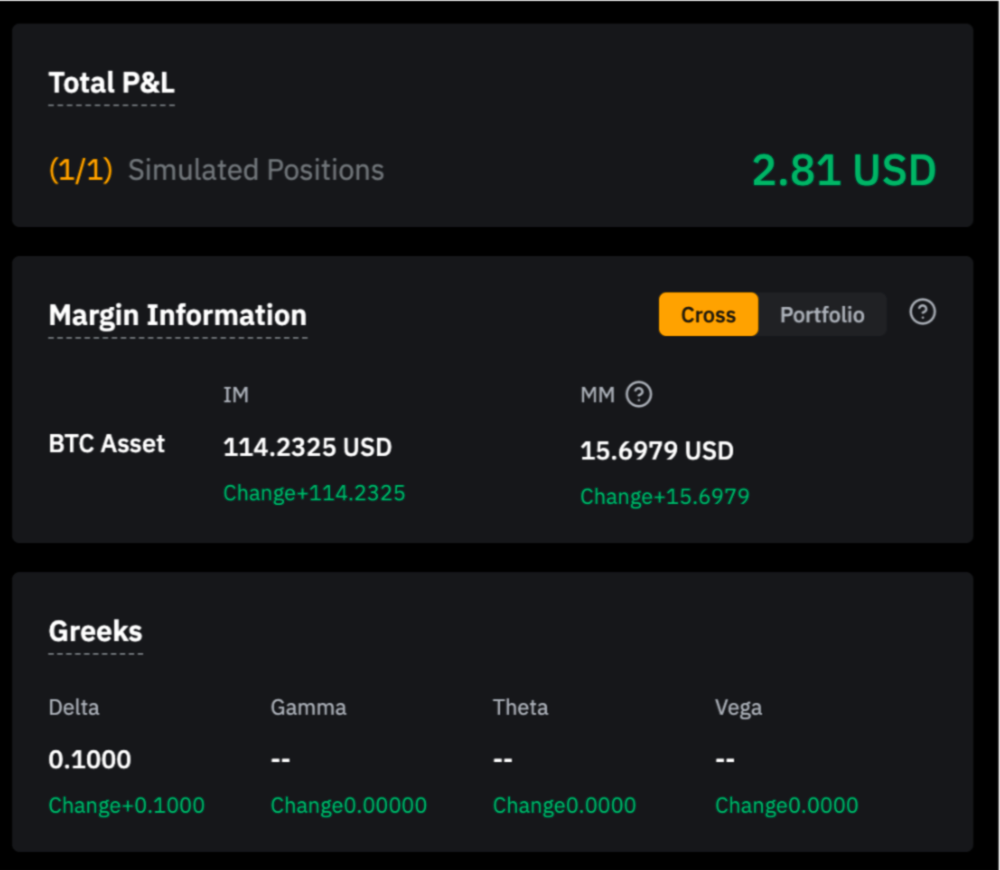
Task: Click the Margin Information underlined heading
Action: (177, 316)
